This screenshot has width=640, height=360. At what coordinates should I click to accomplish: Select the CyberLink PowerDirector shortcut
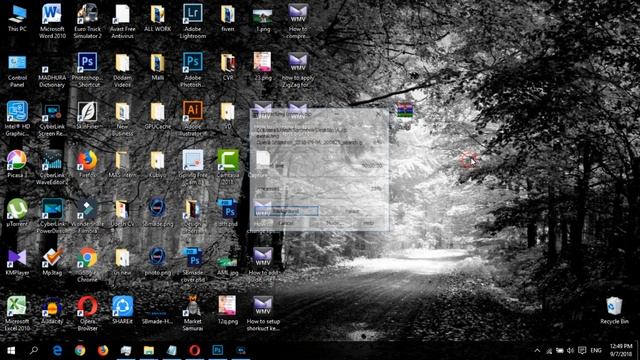tap(52, 216)
